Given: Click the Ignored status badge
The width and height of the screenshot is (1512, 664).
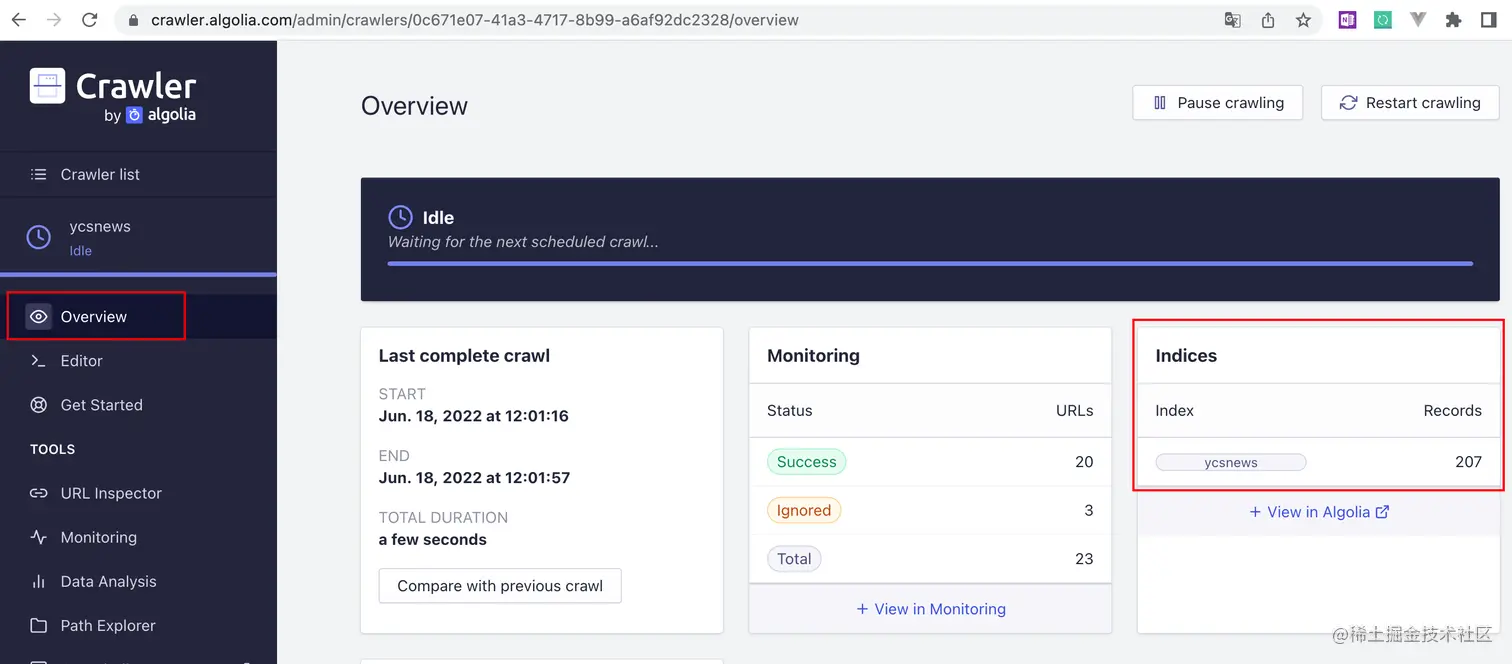Looking at the screenshot, I should coord(804,510).
